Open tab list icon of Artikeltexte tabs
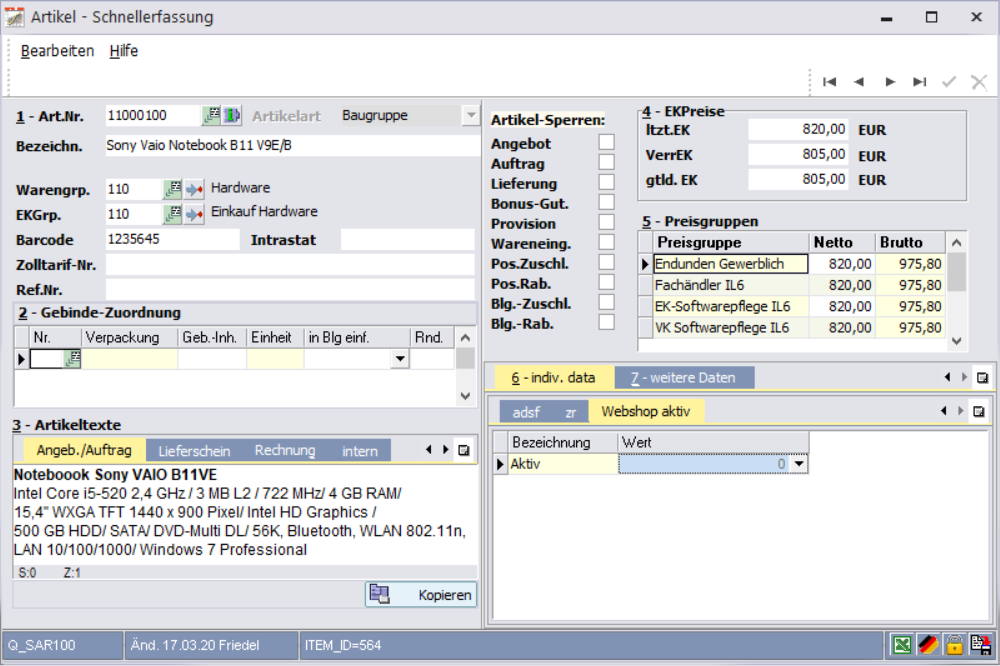 [x=464, y=450]
